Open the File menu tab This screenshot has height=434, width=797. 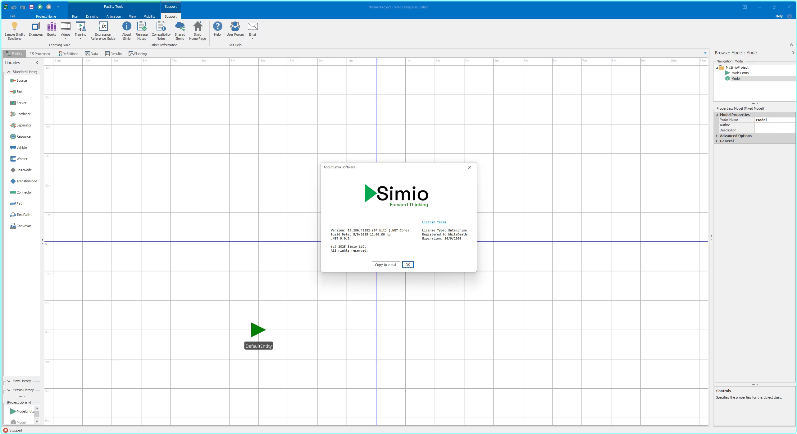coord(12,16)
